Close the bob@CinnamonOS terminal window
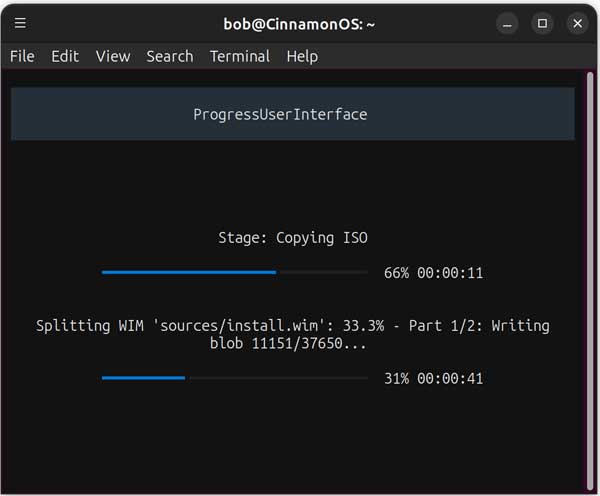 tap(577, 23)
